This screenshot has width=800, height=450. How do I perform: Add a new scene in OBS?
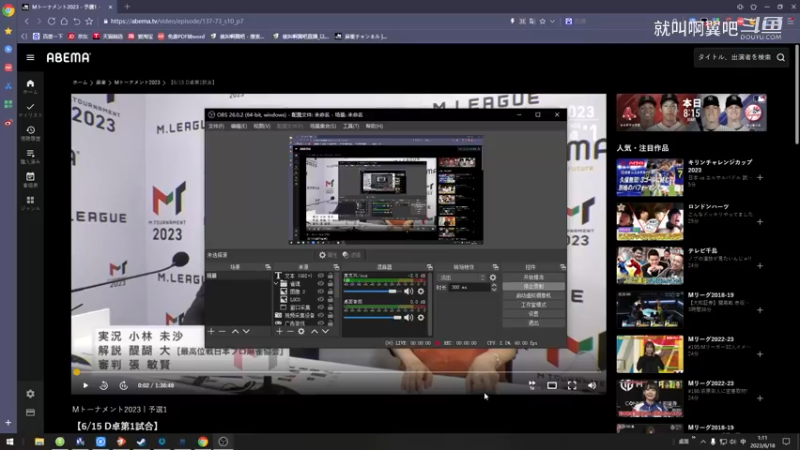click(211, 331)
